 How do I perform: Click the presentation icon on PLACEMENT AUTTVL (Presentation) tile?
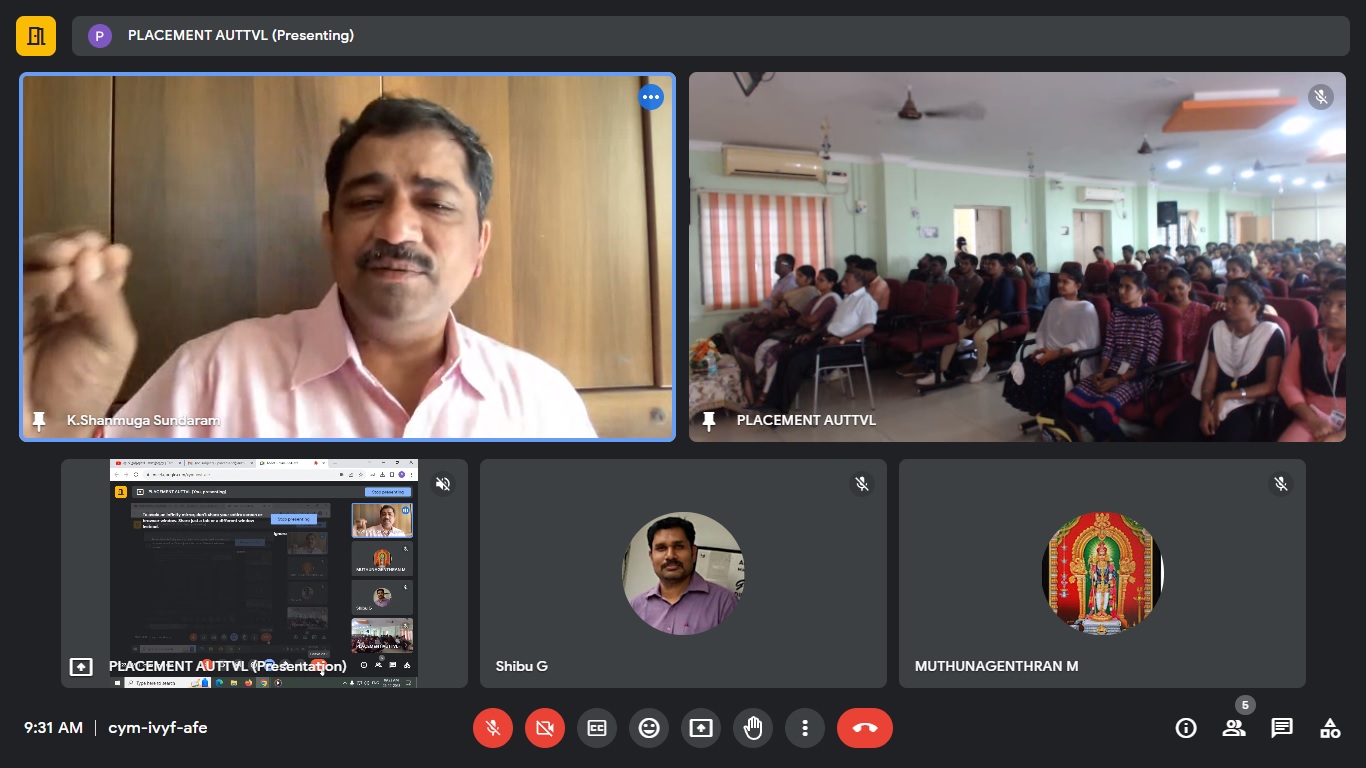coord(81,666)
